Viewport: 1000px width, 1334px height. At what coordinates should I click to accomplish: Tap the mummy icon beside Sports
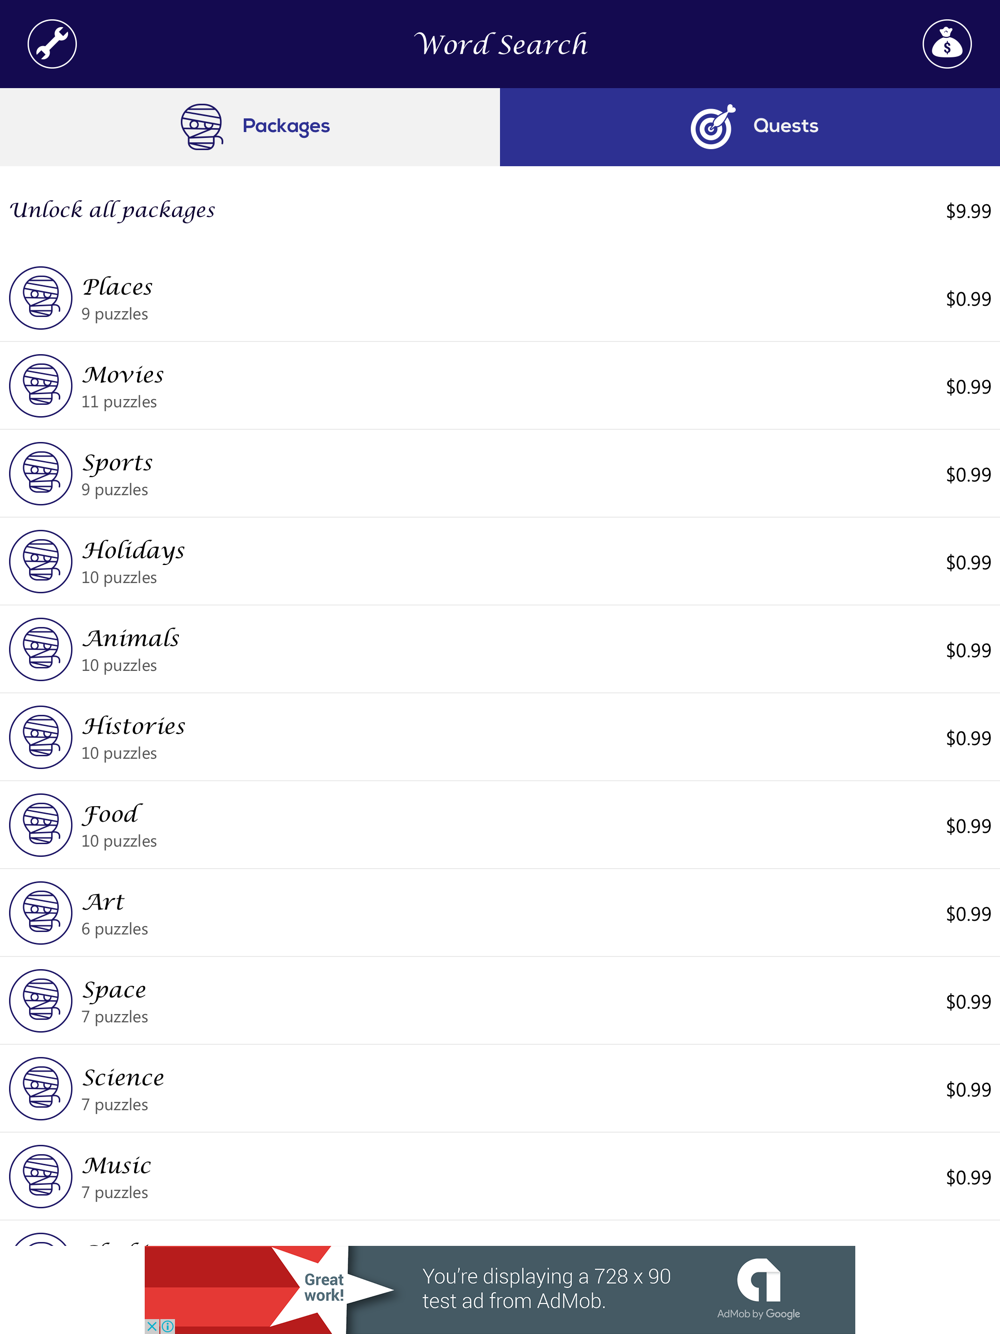pos(41,474)
